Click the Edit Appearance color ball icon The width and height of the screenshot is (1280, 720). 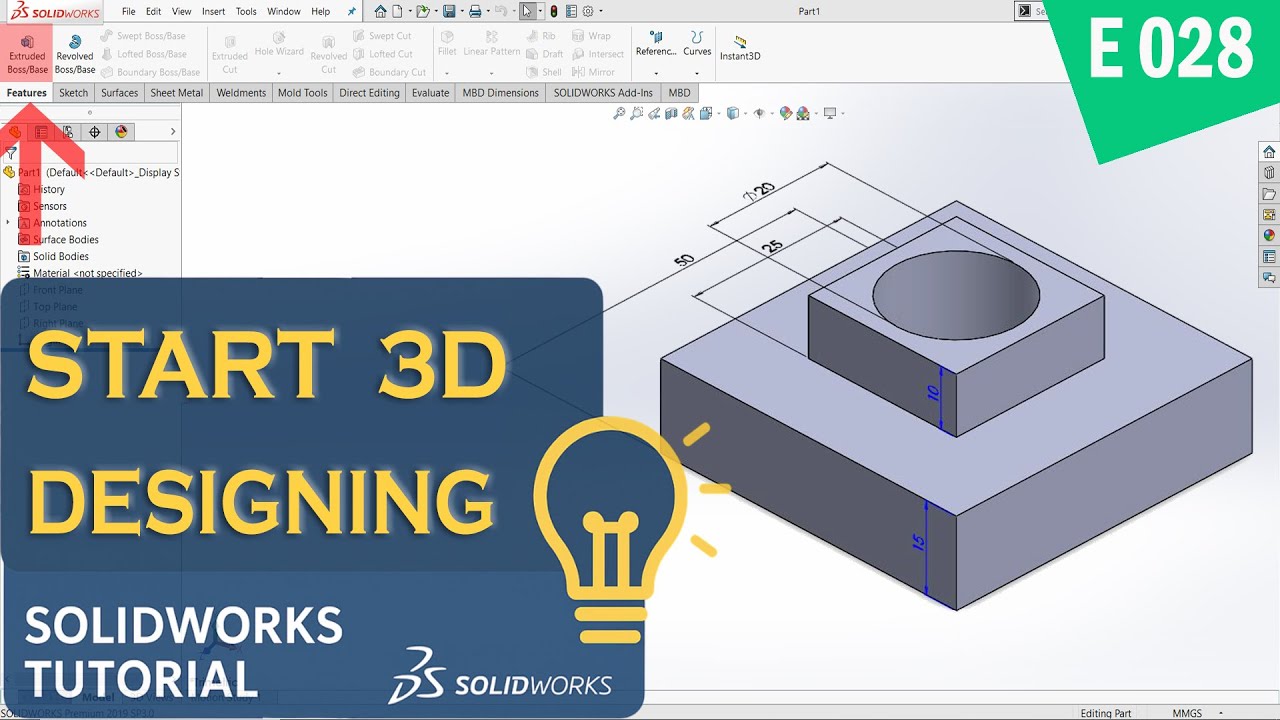786,113
